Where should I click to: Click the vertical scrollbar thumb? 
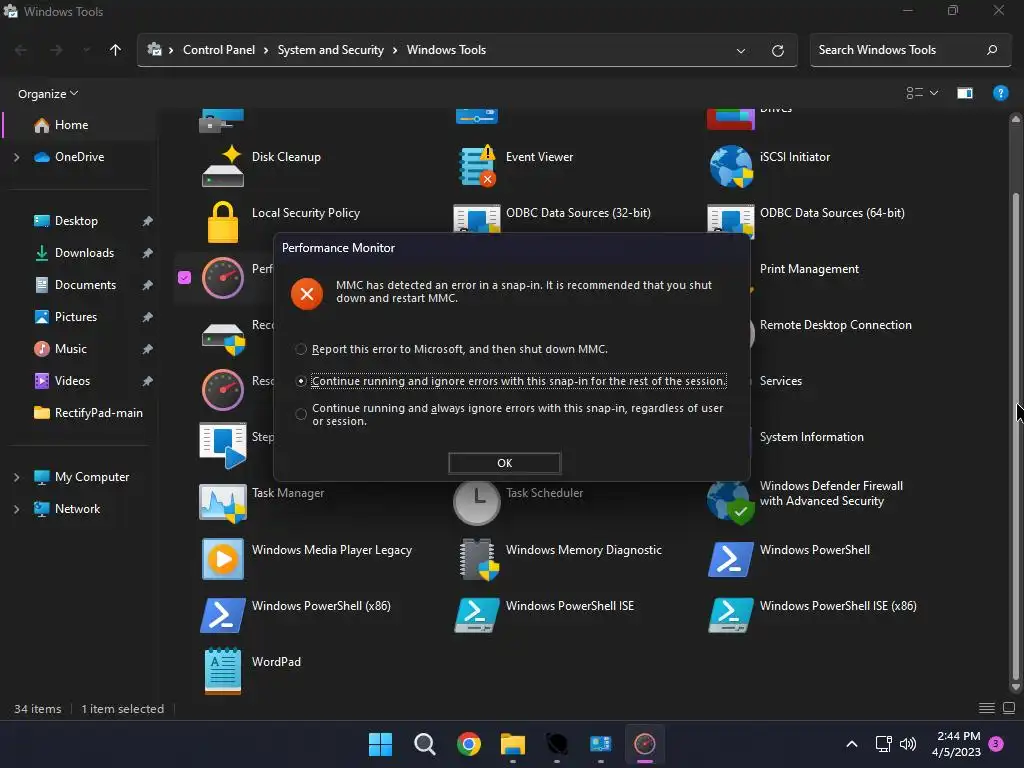point(1016,436)
